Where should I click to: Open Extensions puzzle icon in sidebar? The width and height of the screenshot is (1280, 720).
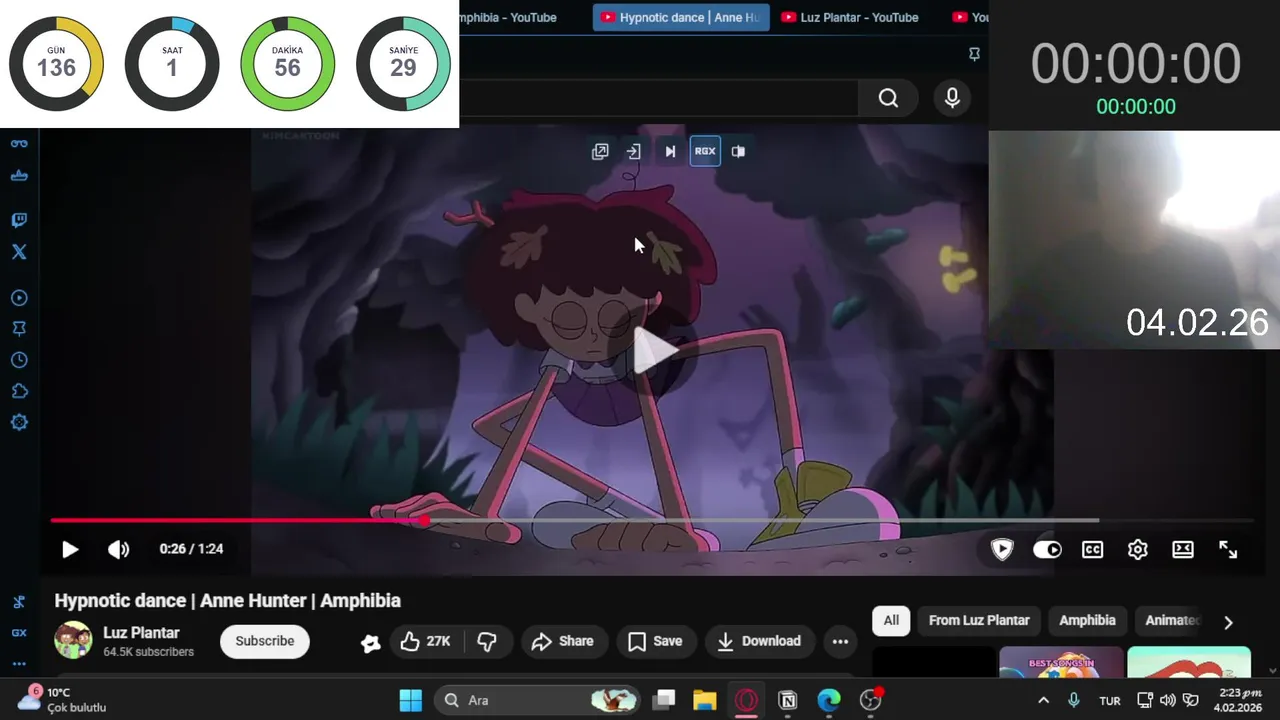tap(19, 391)
